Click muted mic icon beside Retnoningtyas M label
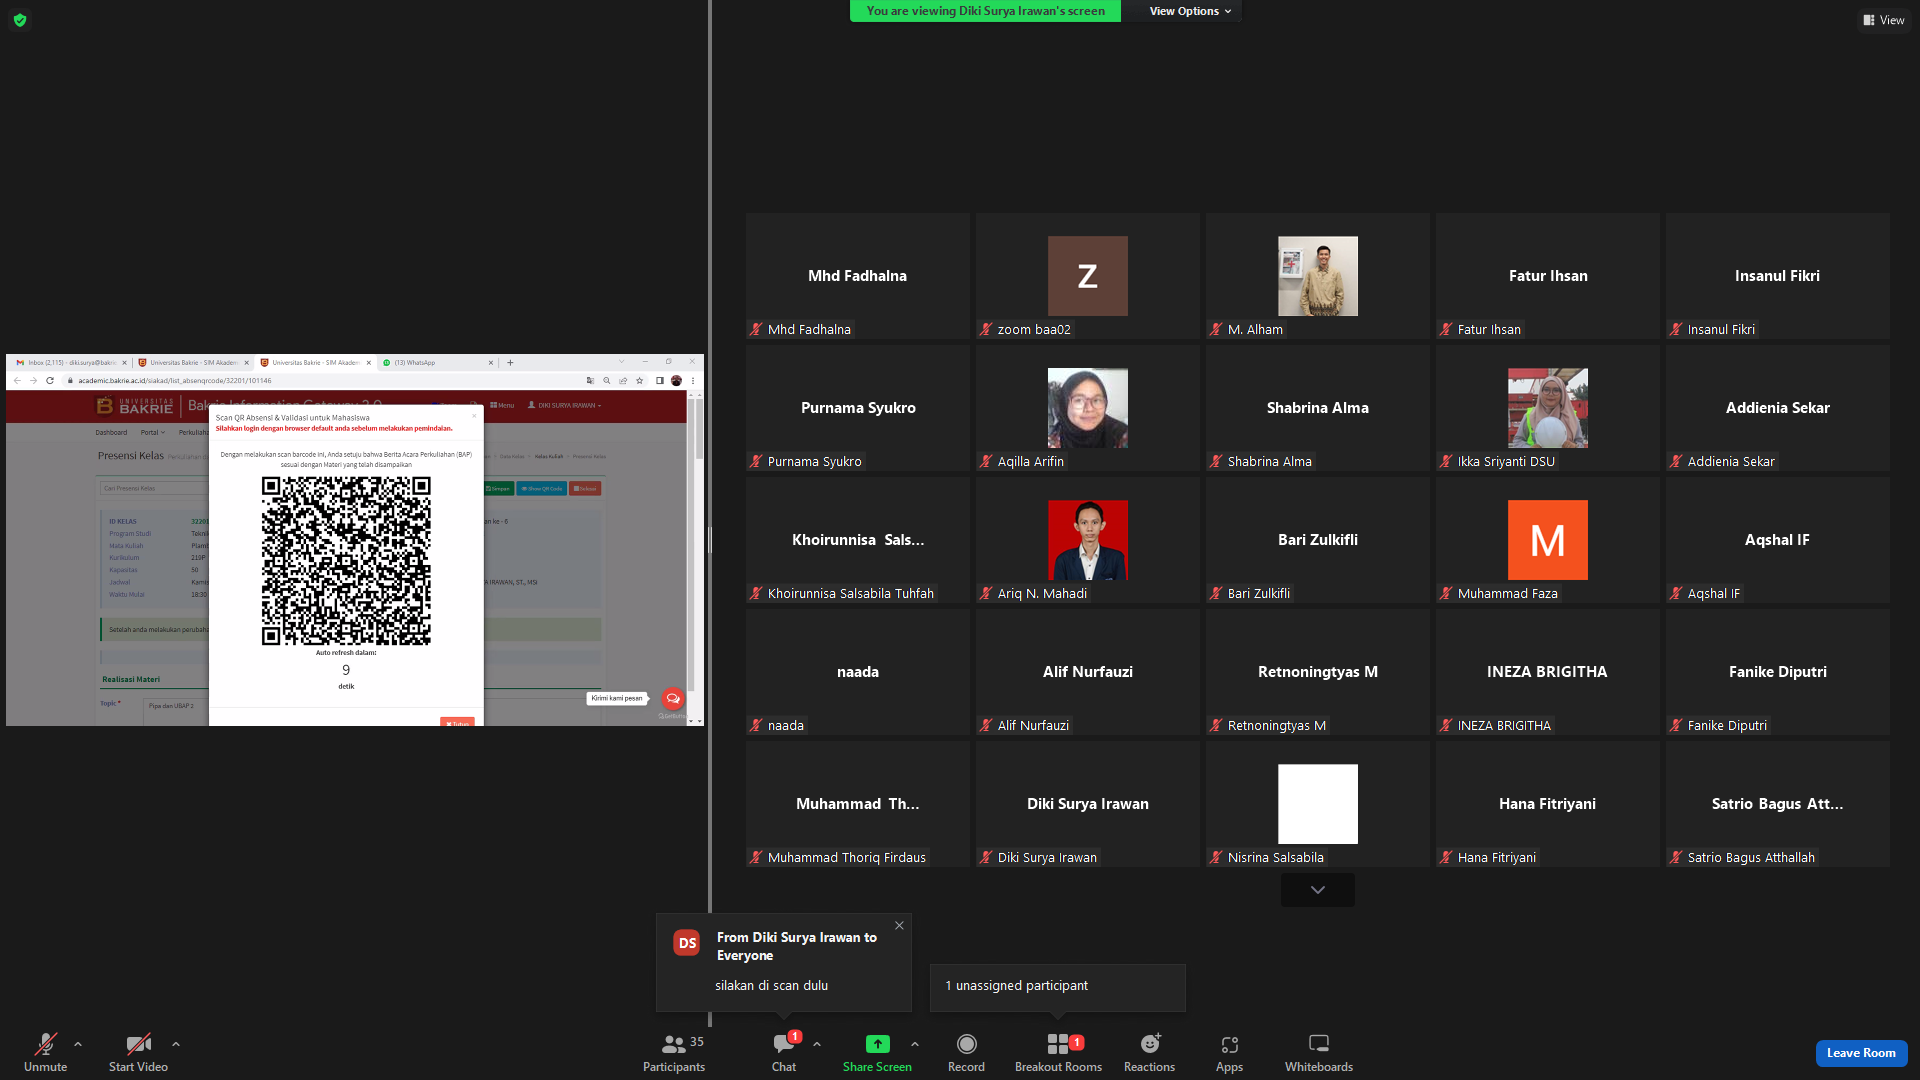 [1217, 726]
